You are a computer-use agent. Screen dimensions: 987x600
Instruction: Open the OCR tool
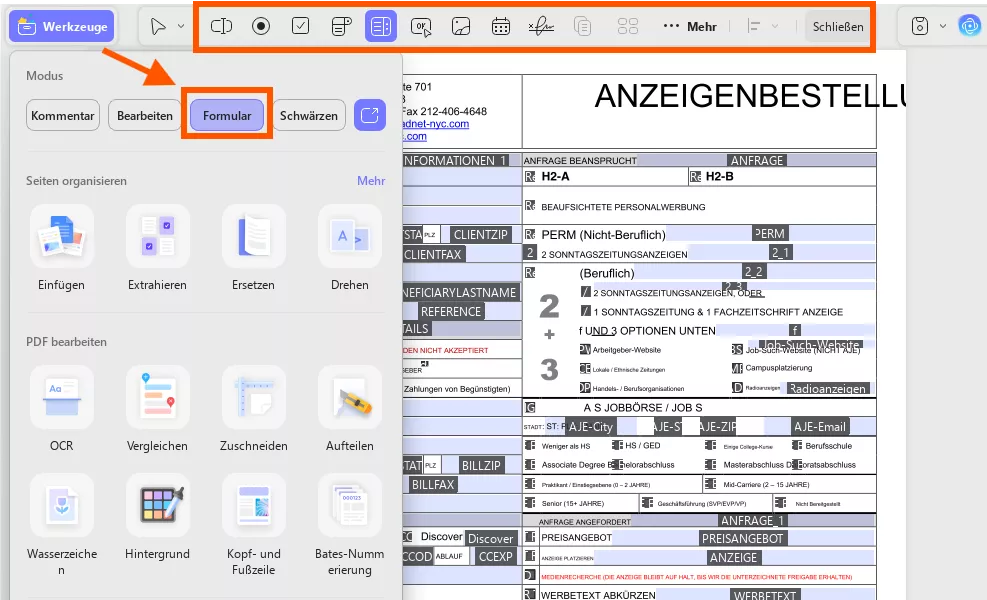point(61,410)
